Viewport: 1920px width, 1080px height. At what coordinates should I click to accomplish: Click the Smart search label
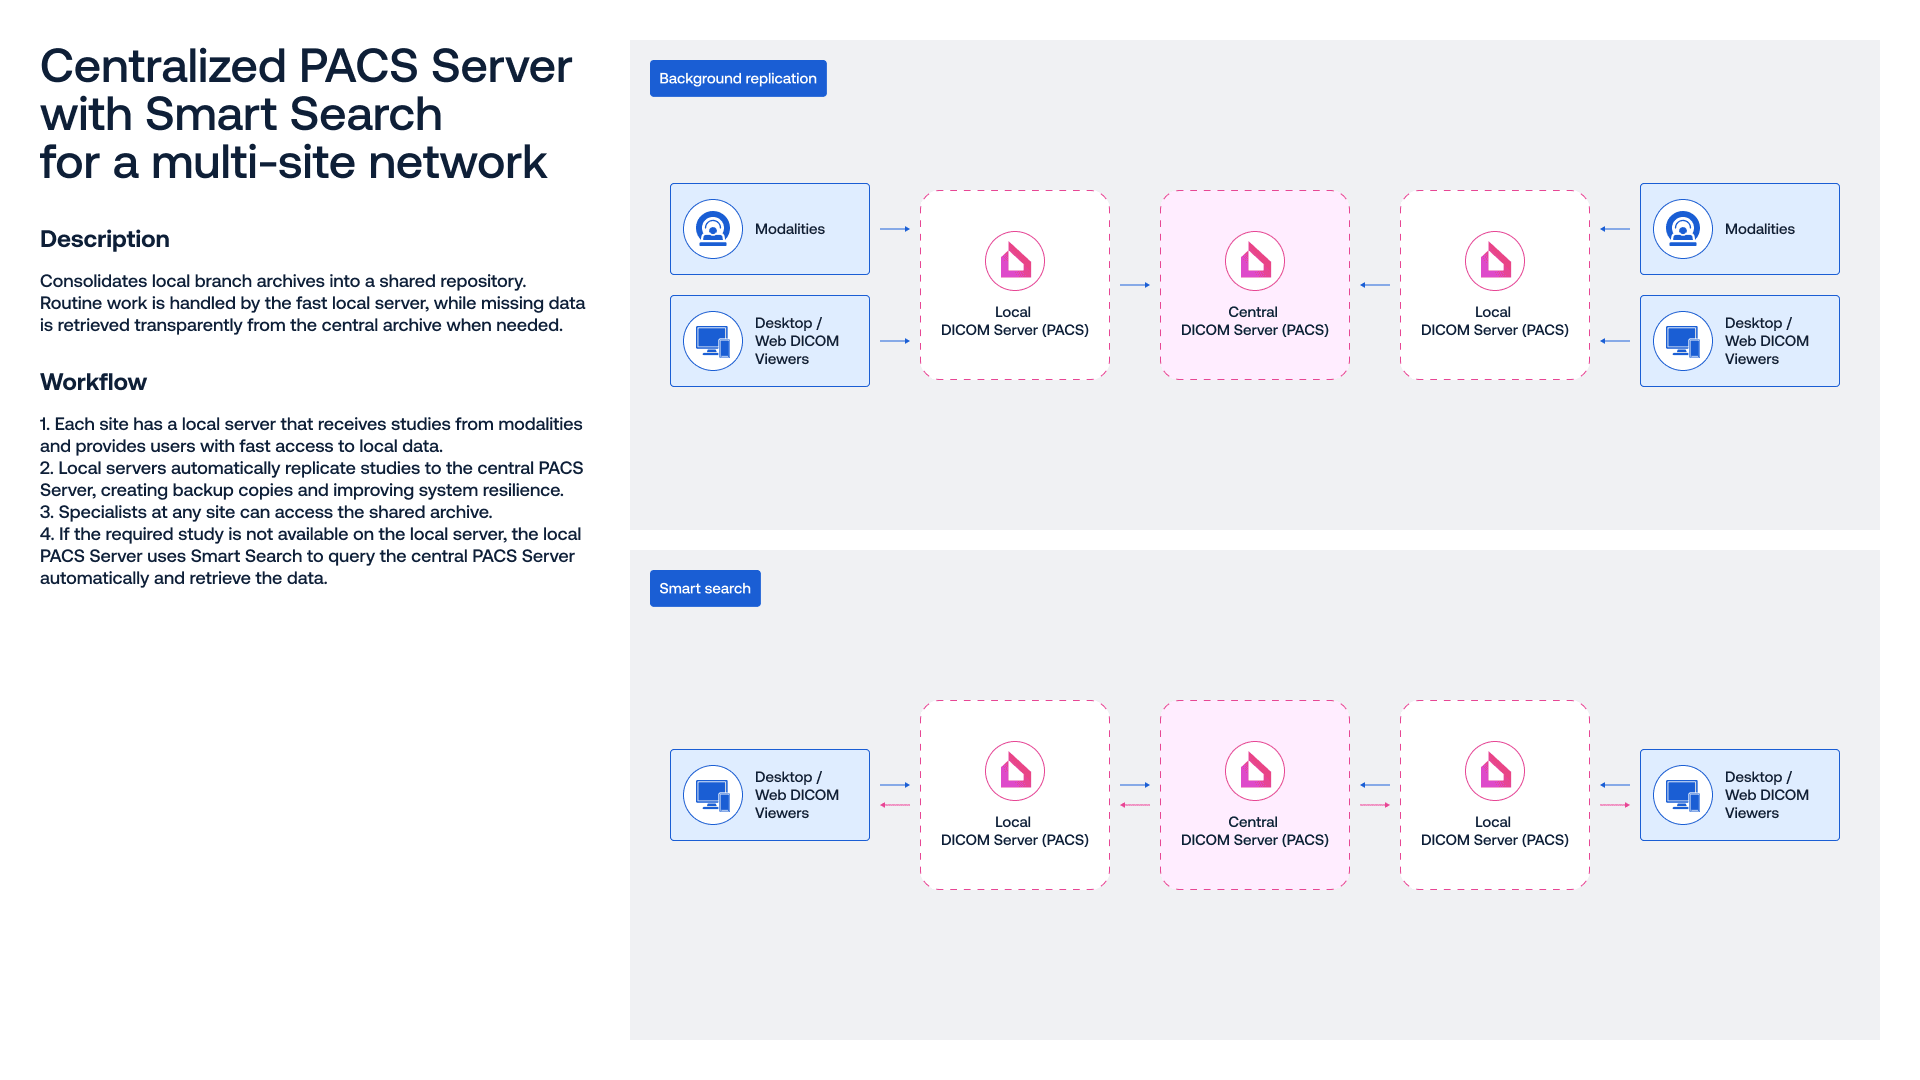[705, 588]
